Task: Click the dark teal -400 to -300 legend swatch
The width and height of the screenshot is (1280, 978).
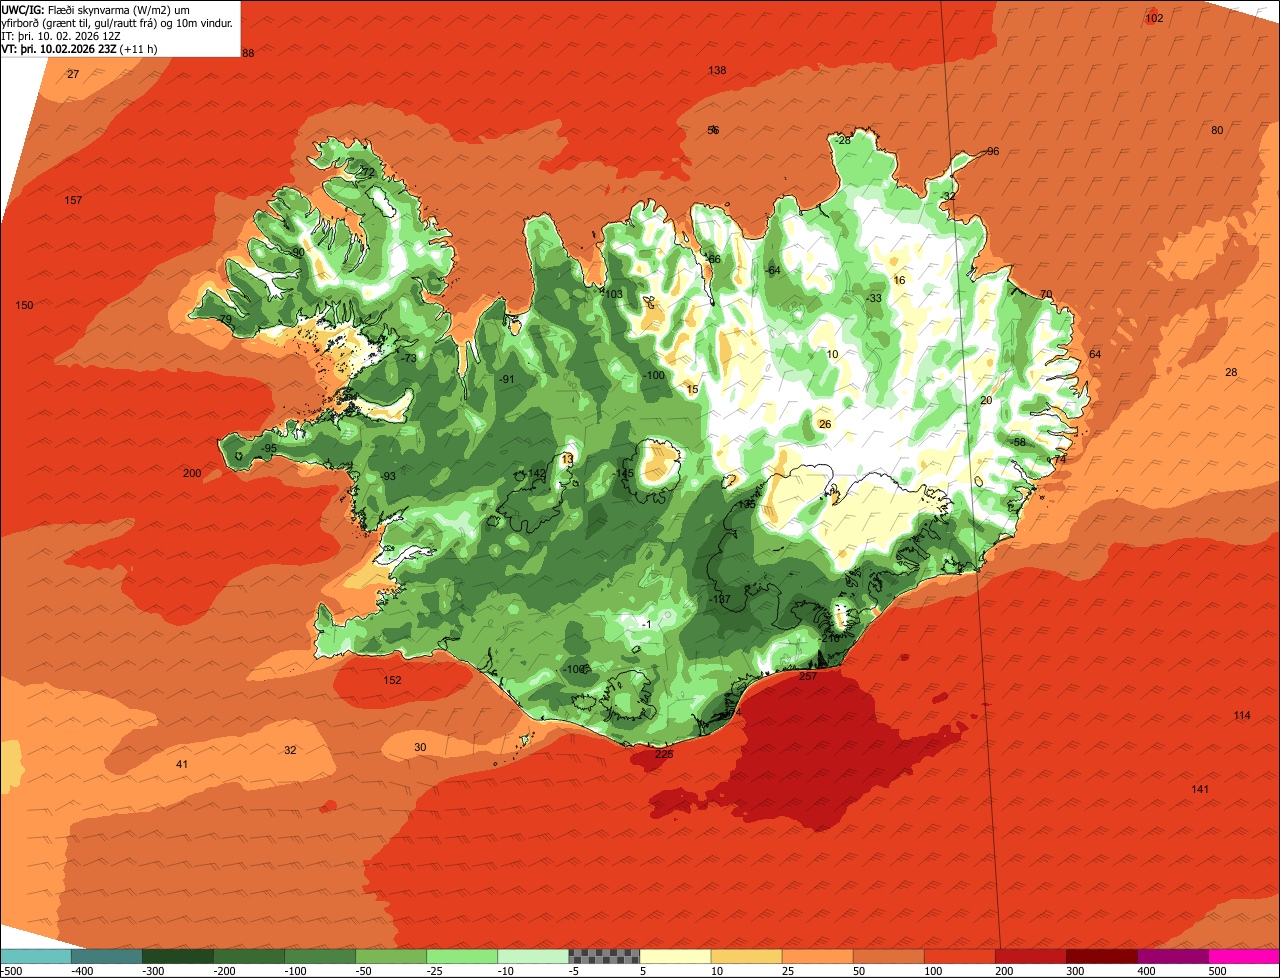Action: (x=107, y=956)
